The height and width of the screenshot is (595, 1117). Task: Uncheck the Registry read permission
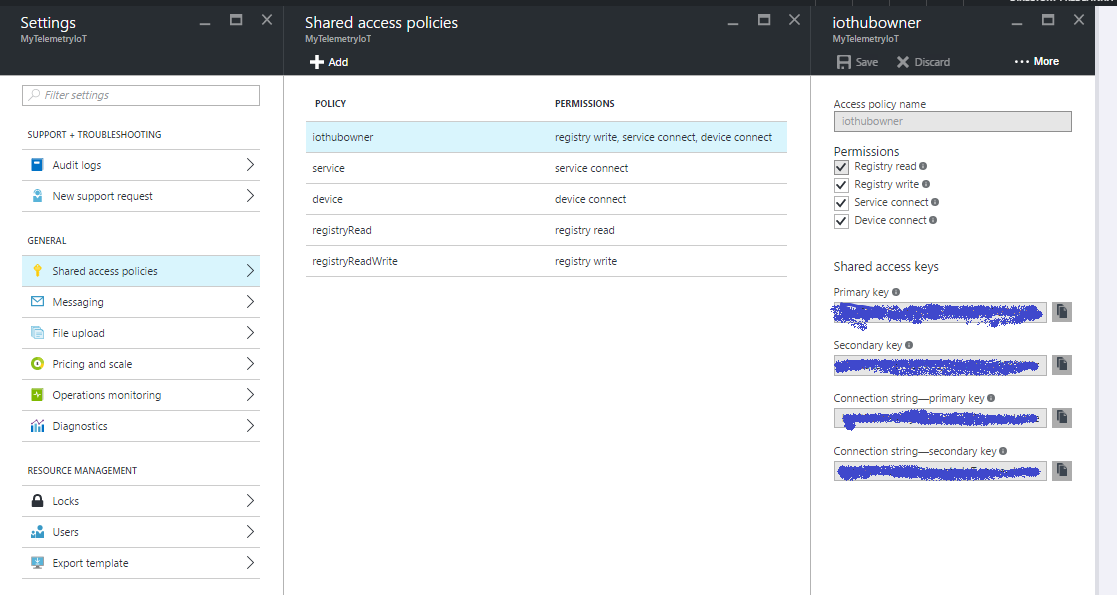pyautogui.click(x=841, y=167)
